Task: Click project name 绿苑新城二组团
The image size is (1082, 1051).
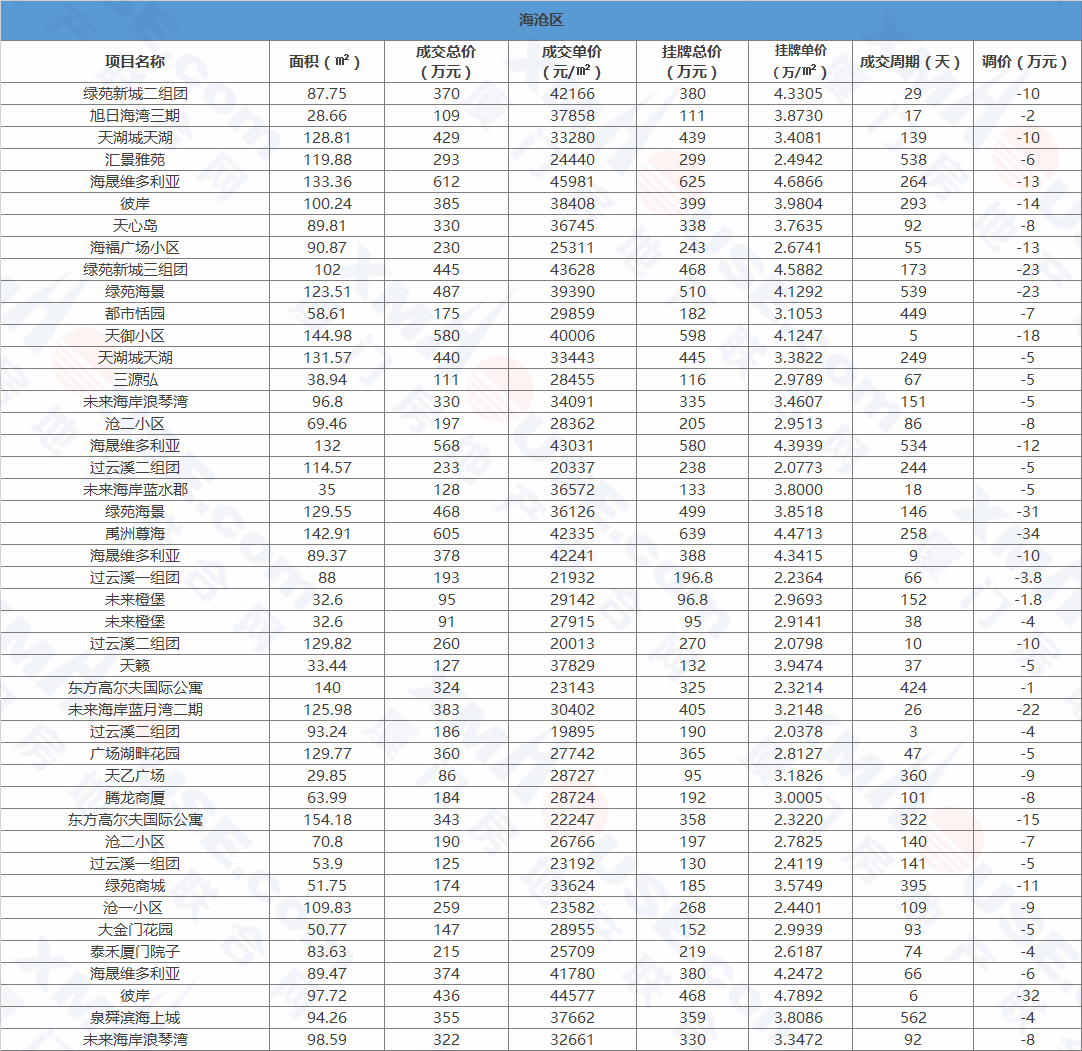Action: click(135, 94)
